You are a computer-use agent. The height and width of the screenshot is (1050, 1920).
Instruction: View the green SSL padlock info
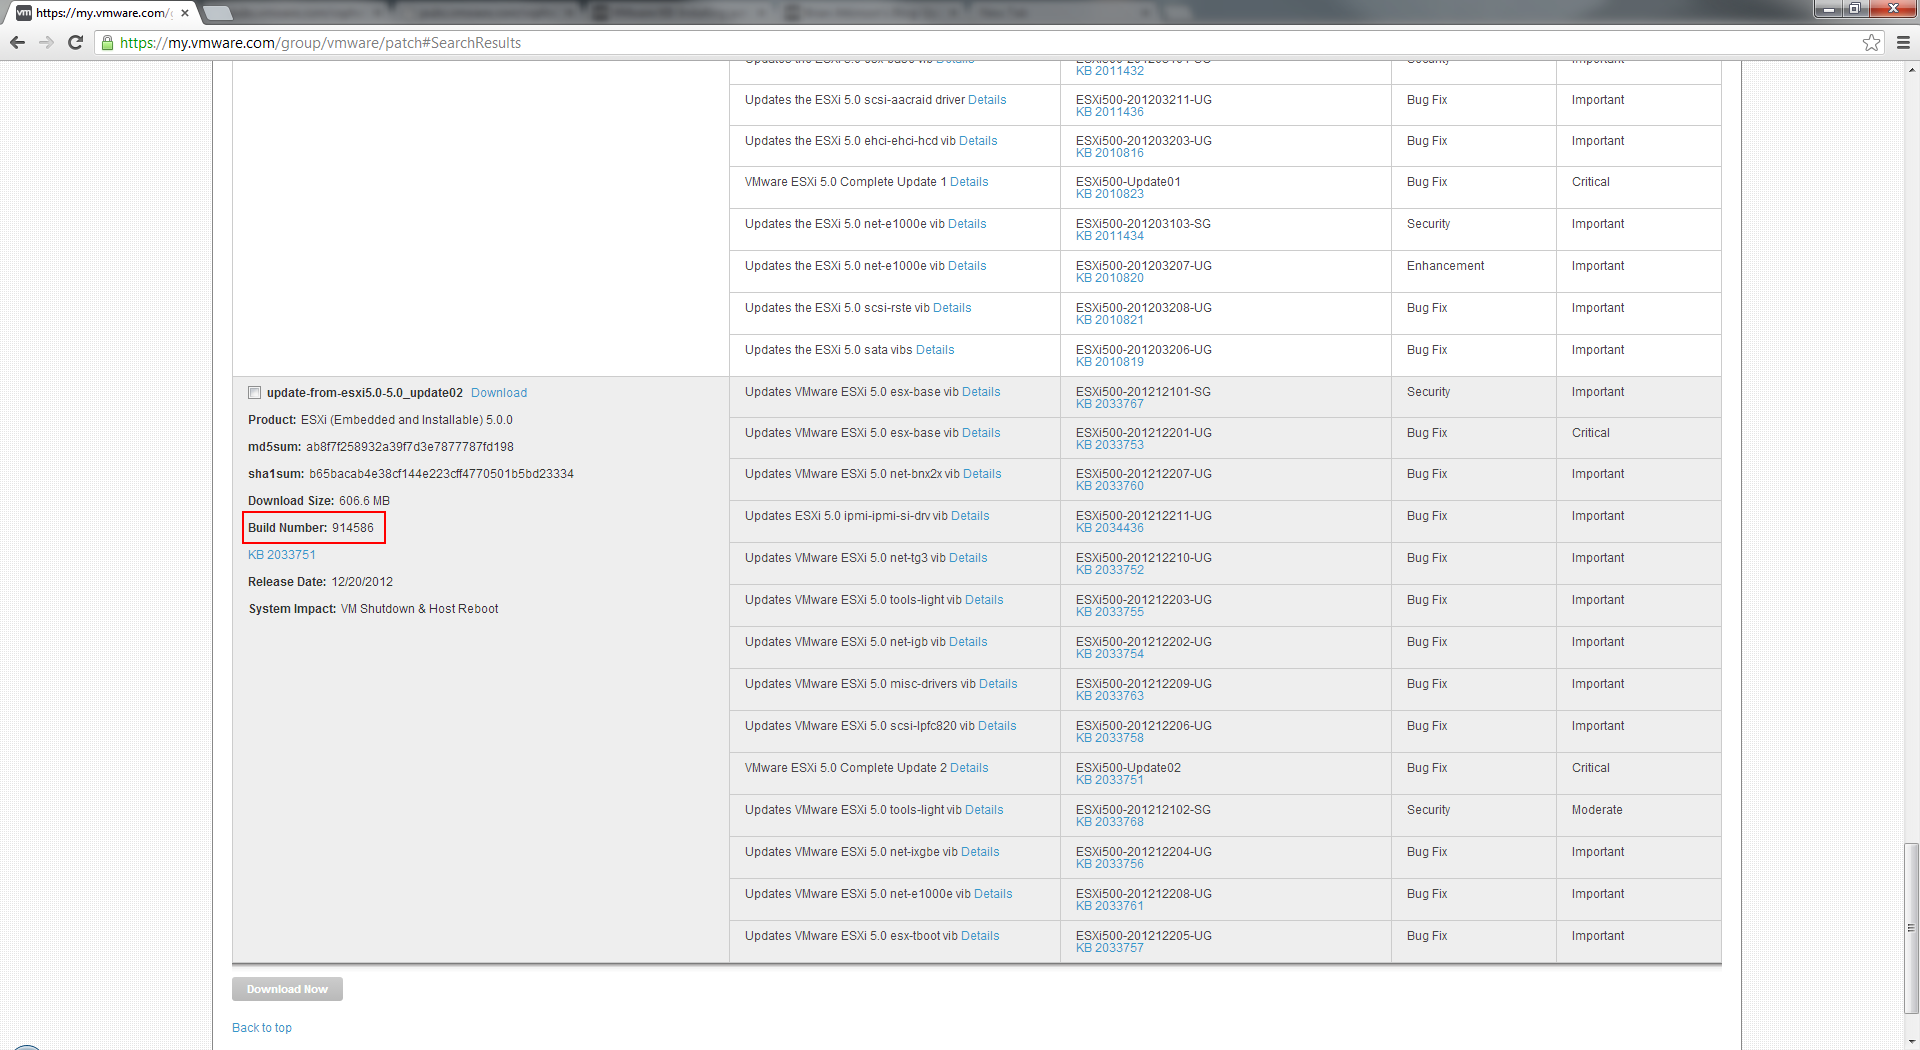107,42
